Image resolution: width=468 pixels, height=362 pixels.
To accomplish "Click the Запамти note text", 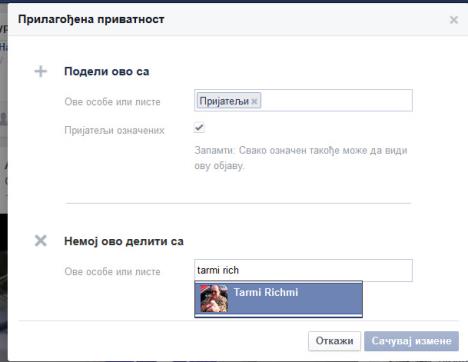I will coord(301,158).
